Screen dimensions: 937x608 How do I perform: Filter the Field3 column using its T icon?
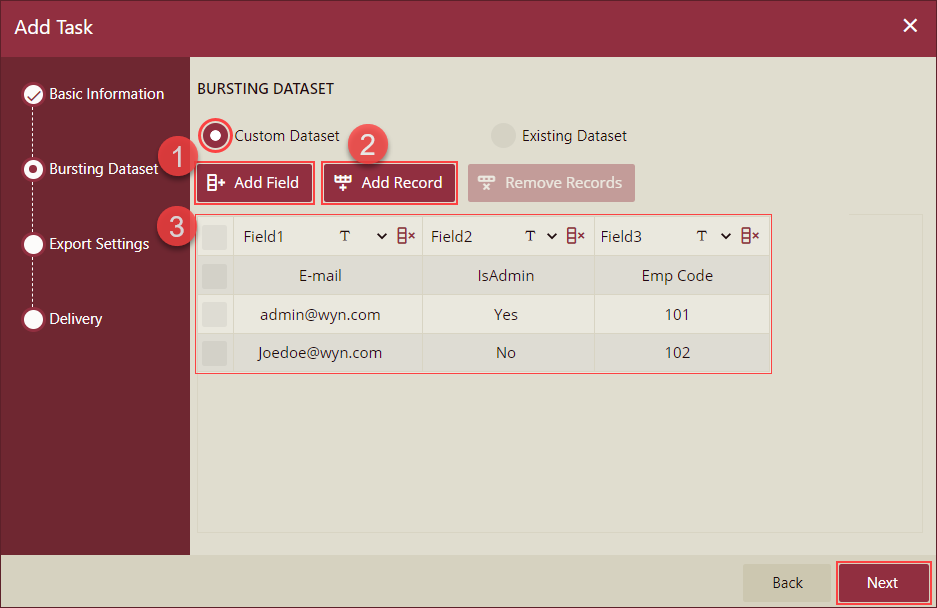click(x=701, y=235)
